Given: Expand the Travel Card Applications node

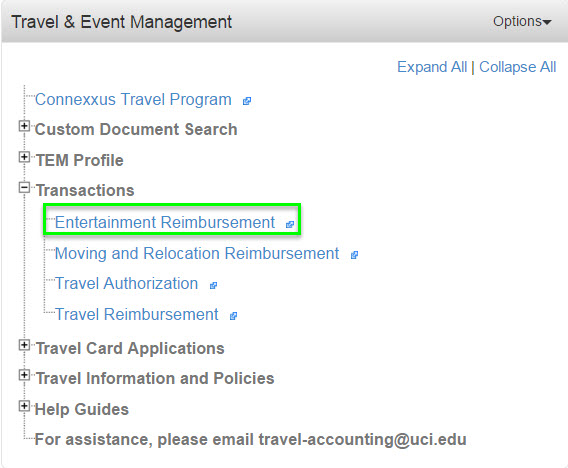Looking at the screenshot, I should [24, 345].
